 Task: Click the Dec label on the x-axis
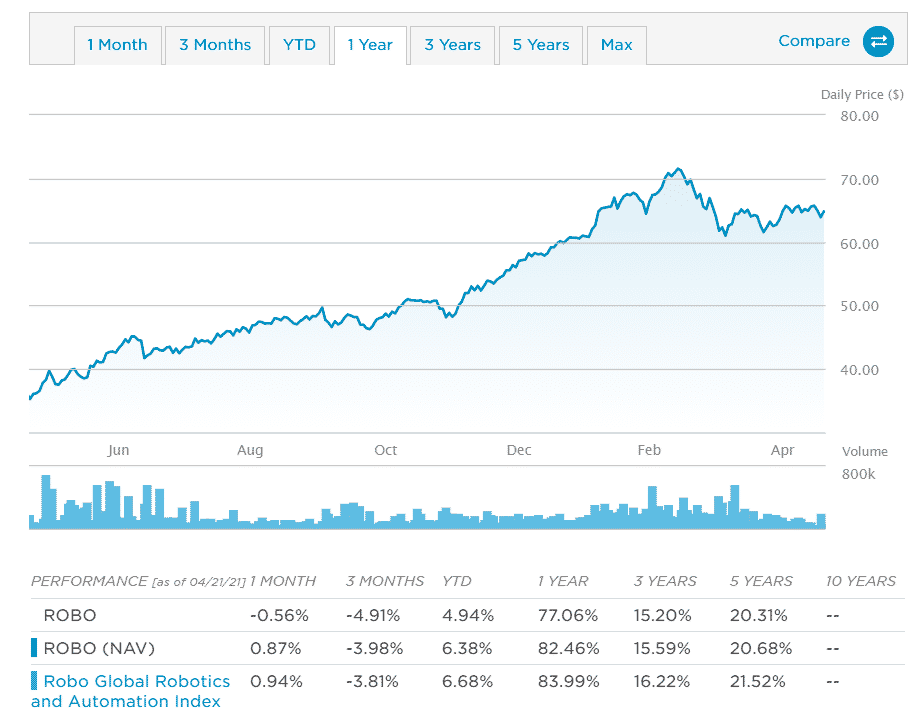tap(519, 450)
